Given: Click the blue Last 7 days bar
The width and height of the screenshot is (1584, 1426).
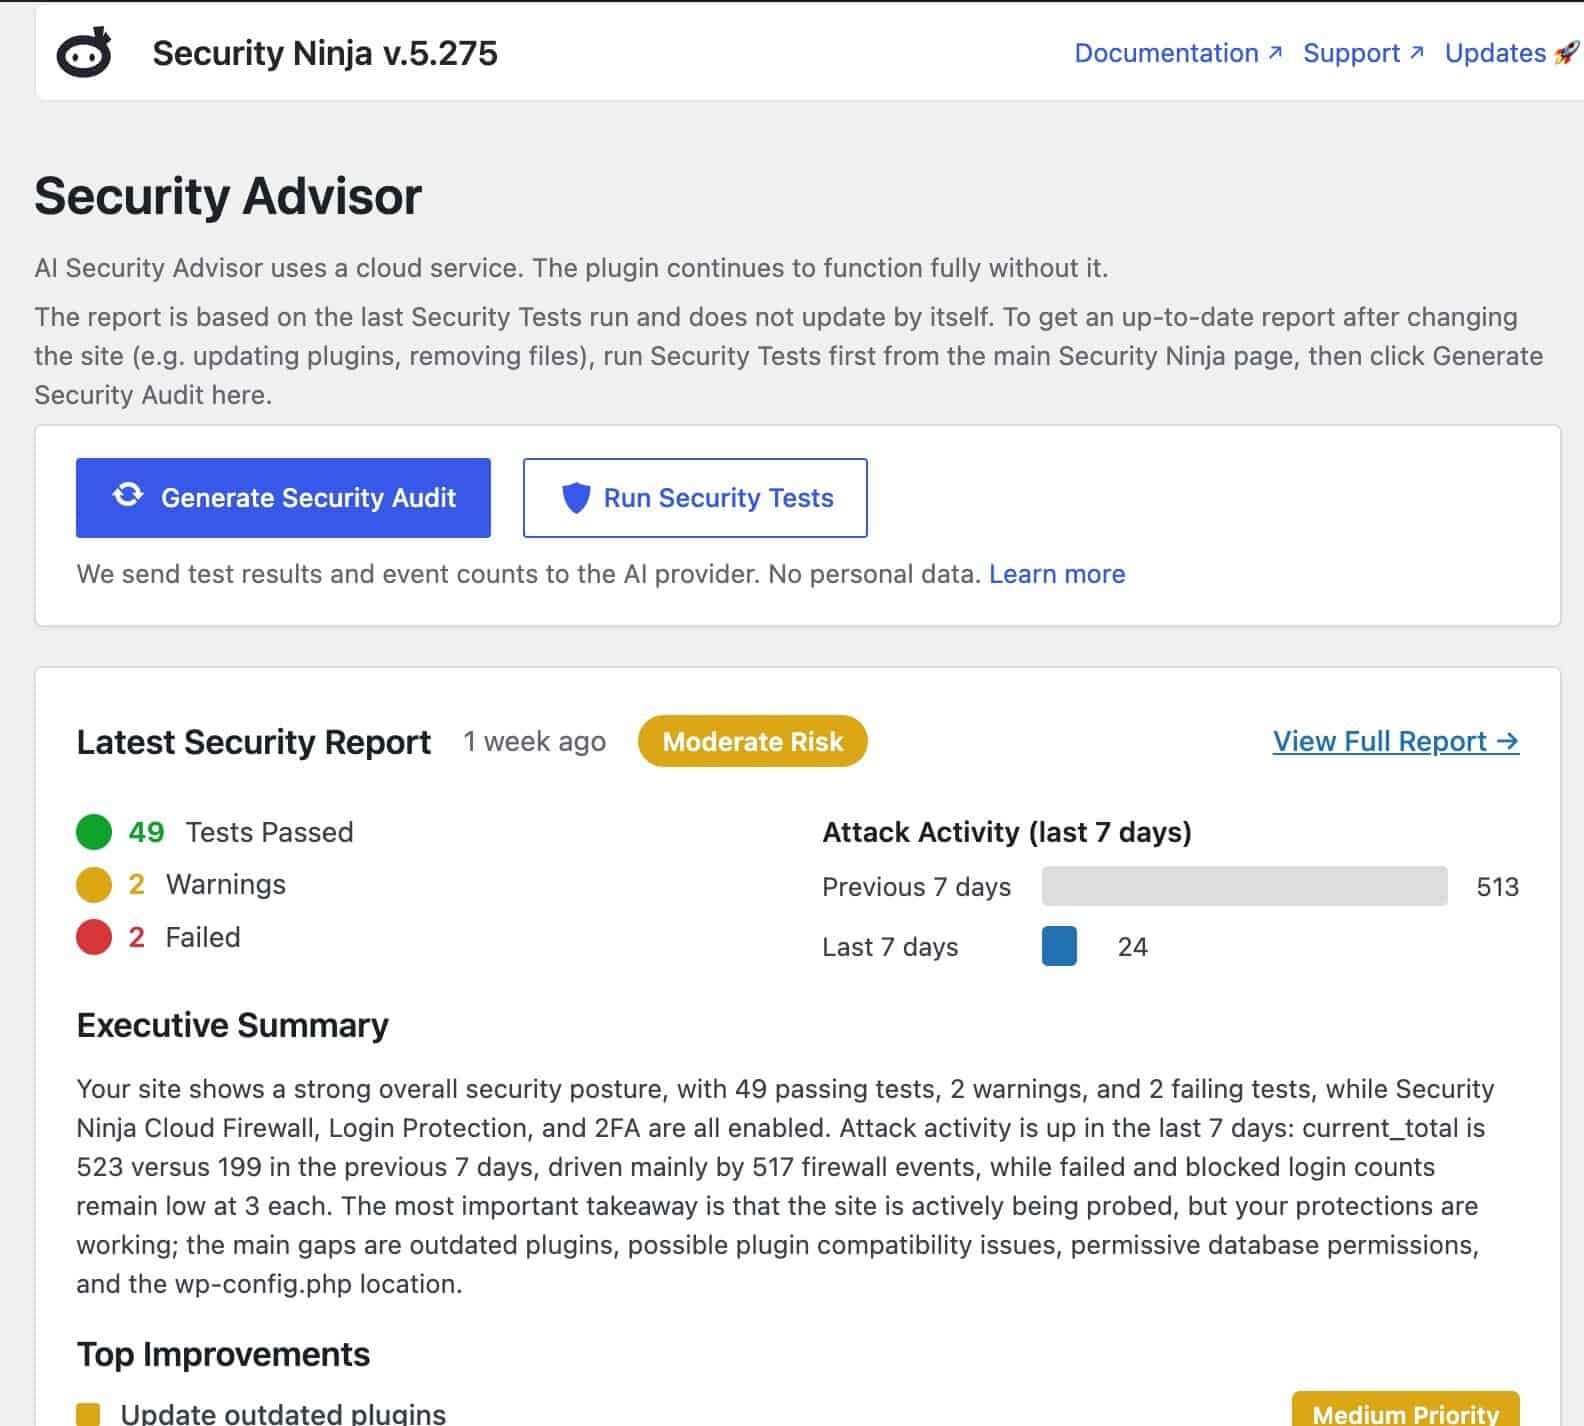Looking at the screenshot, I should (1059, 946).
